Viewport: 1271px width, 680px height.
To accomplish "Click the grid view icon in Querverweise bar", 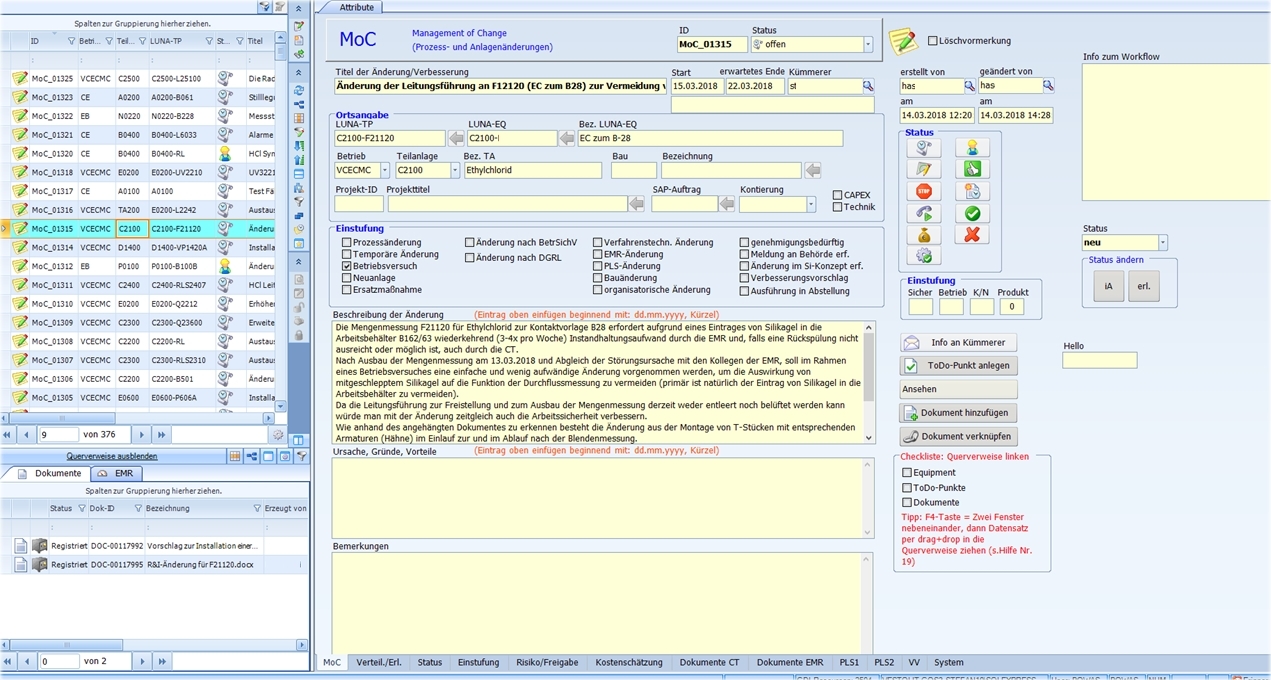I will pyautogui.click(x=235, y=456).
